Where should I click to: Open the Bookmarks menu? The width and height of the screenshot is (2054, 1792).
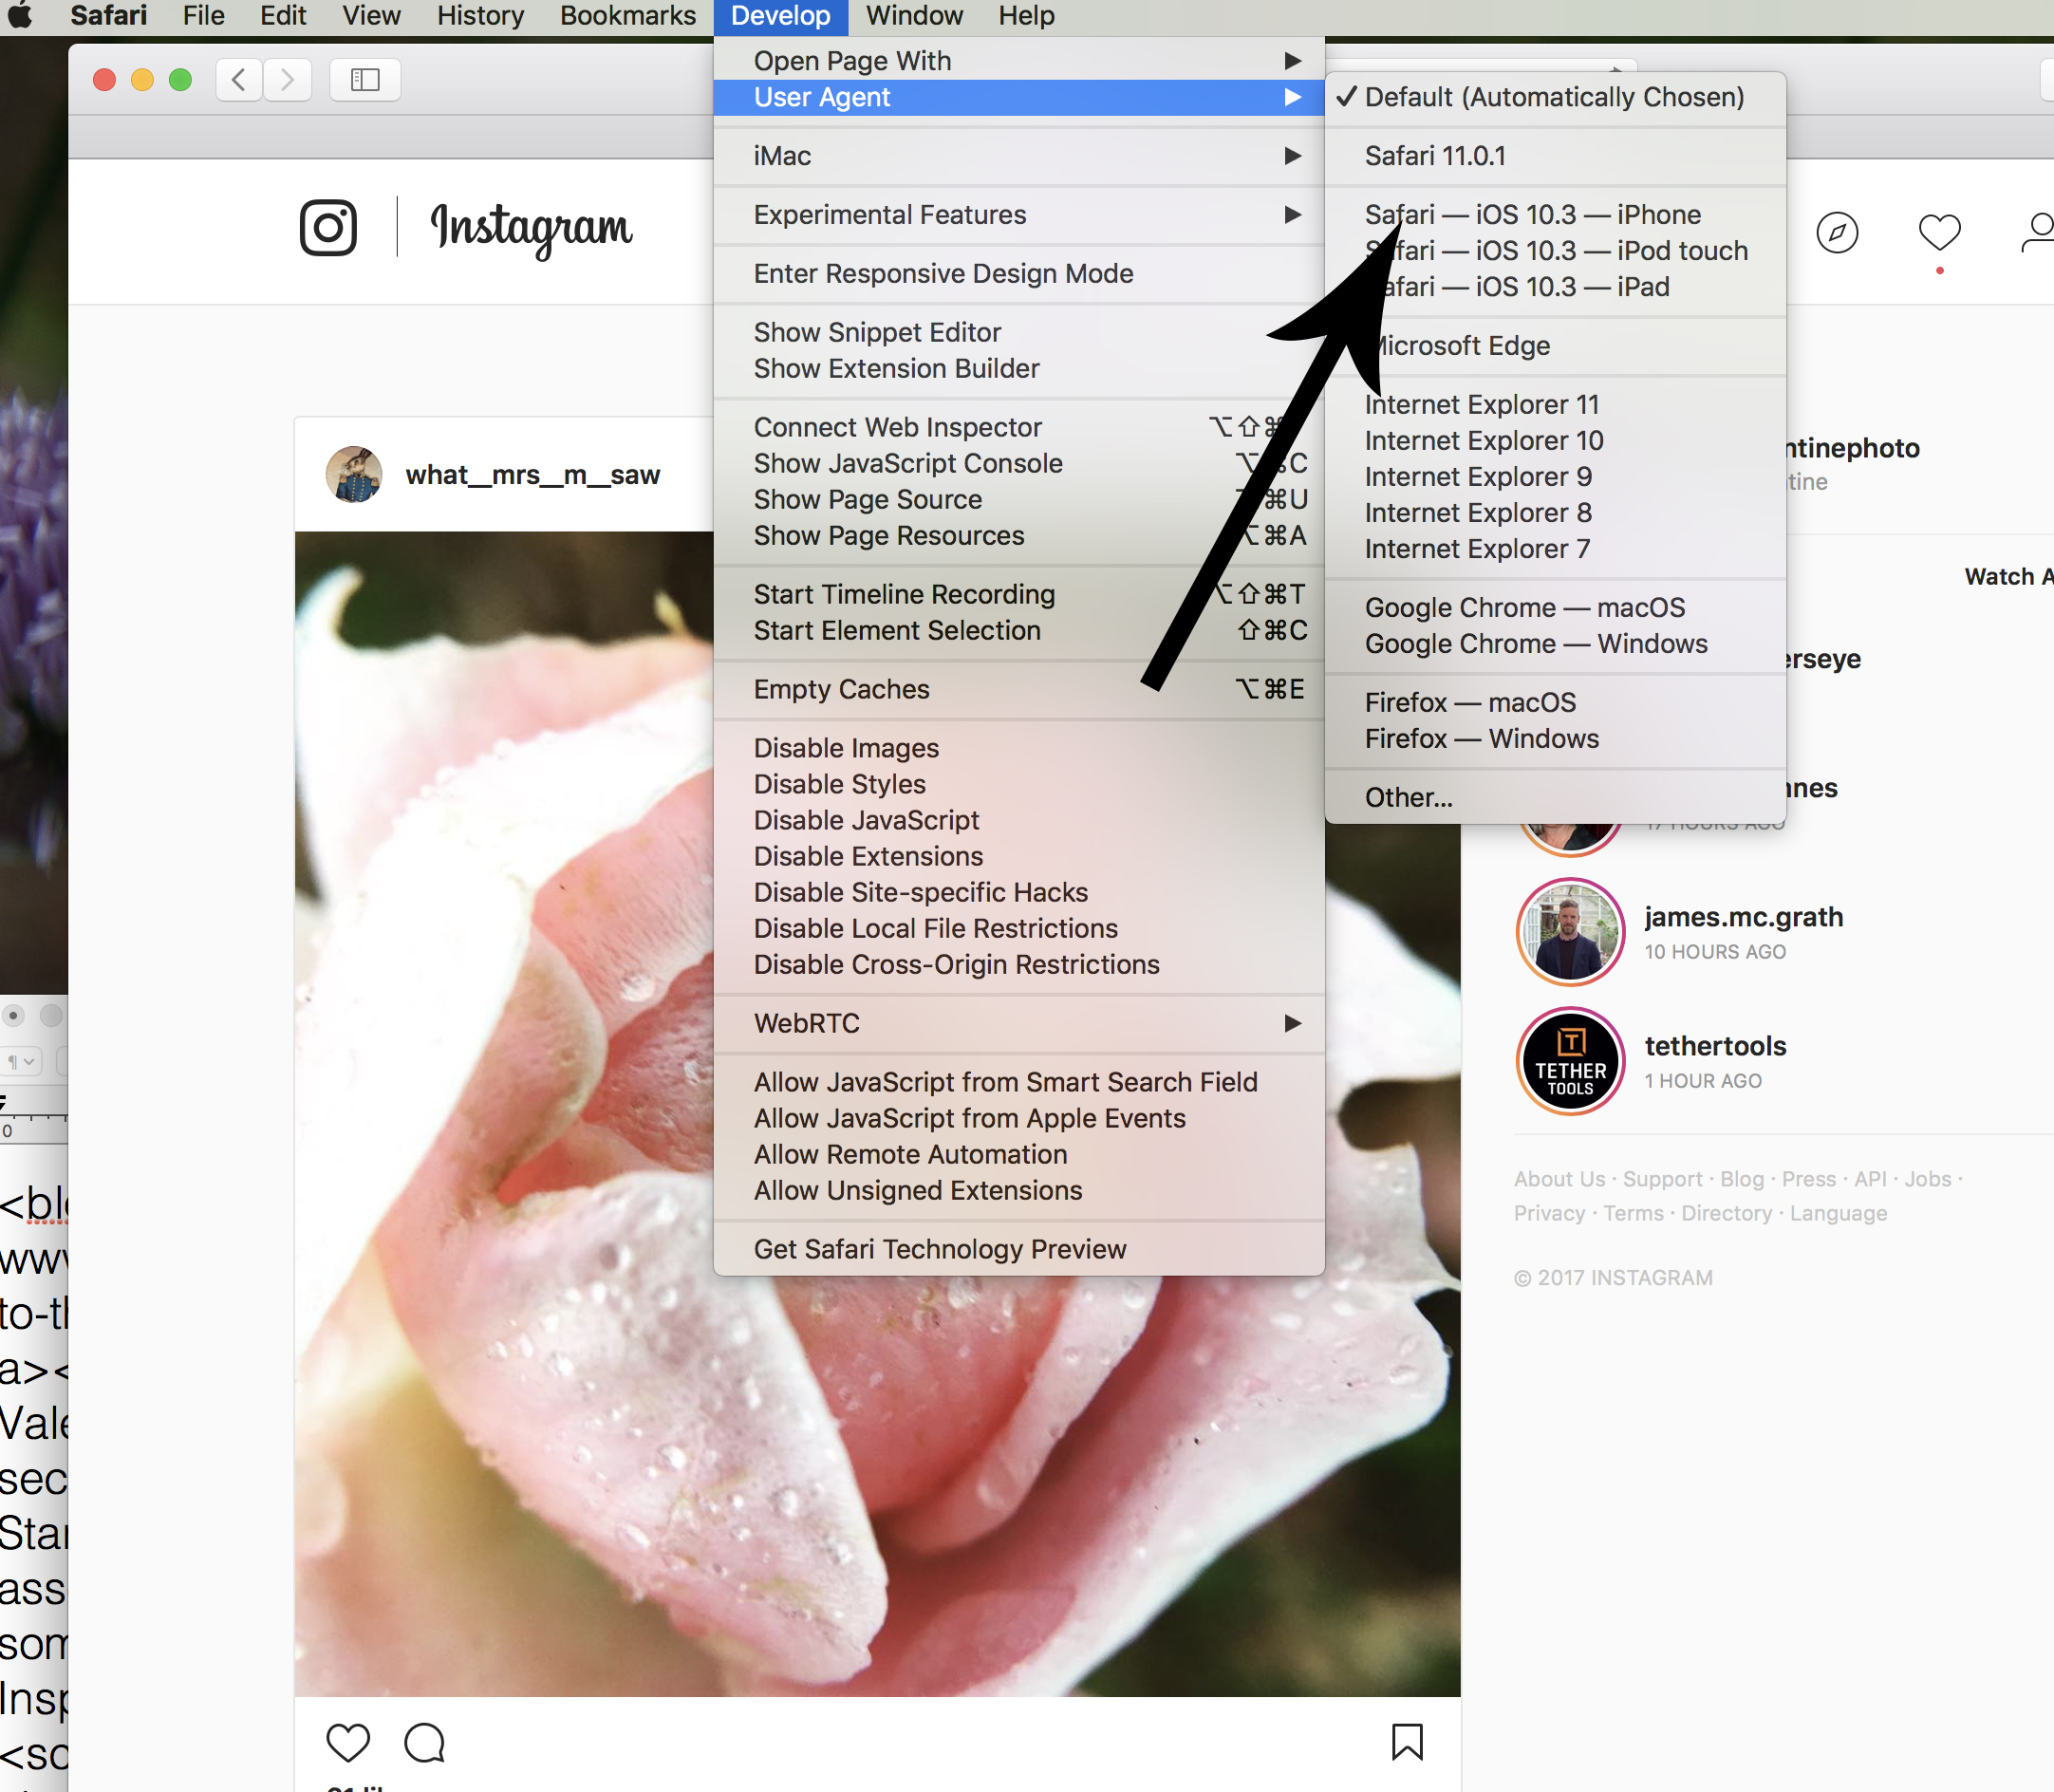pos(628,15)
